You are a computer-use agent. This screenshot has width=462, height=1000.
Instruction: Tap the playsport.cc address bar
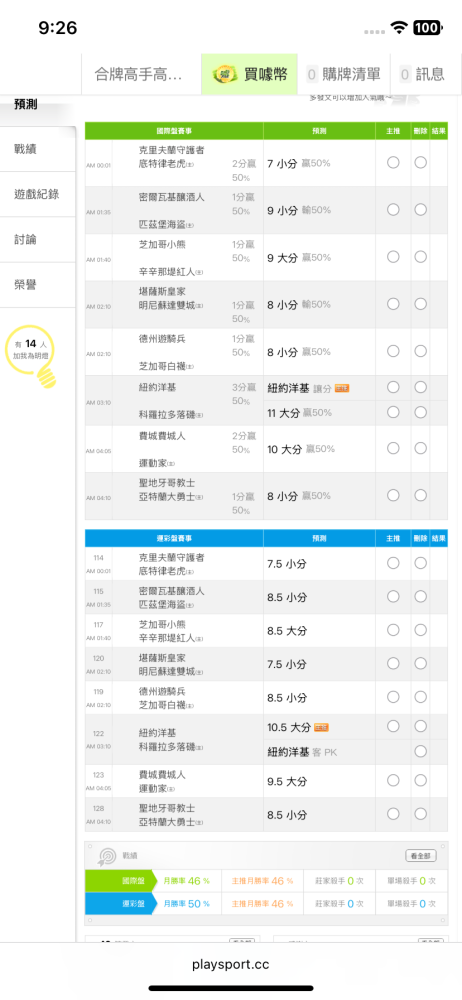tap(231, 964)
